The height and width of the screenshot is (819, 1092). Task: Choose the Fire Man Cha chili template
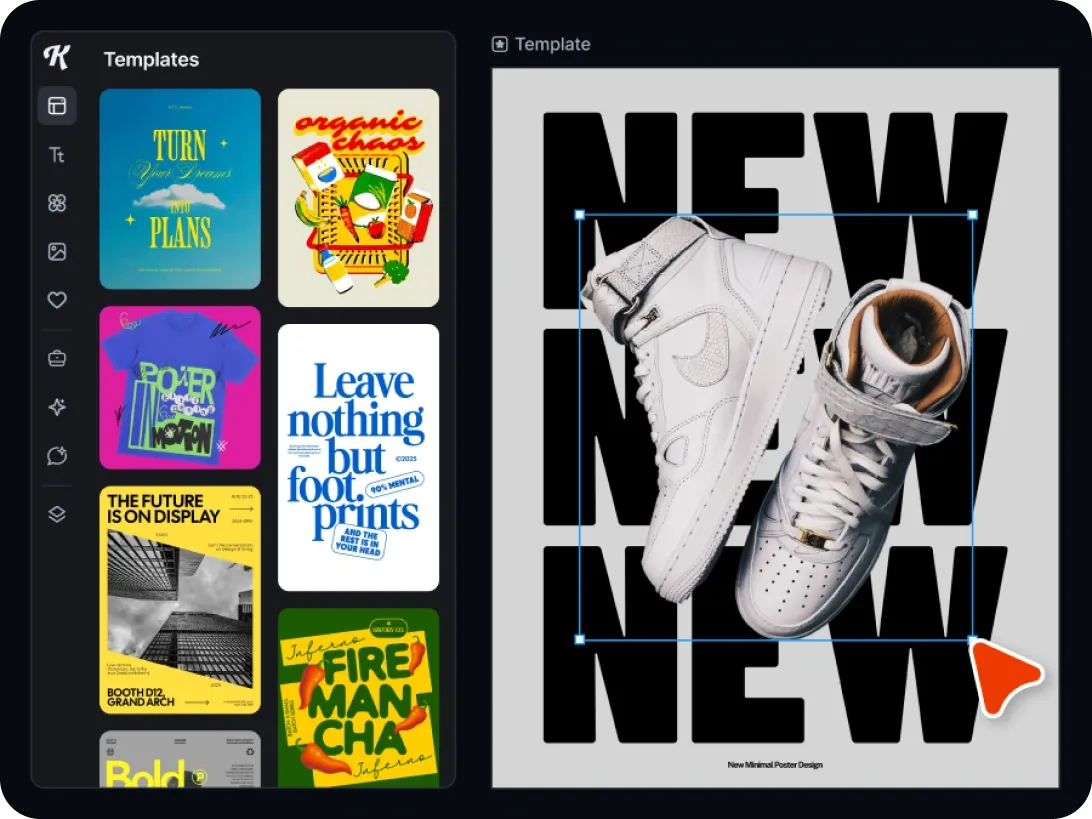pos(358,697)
